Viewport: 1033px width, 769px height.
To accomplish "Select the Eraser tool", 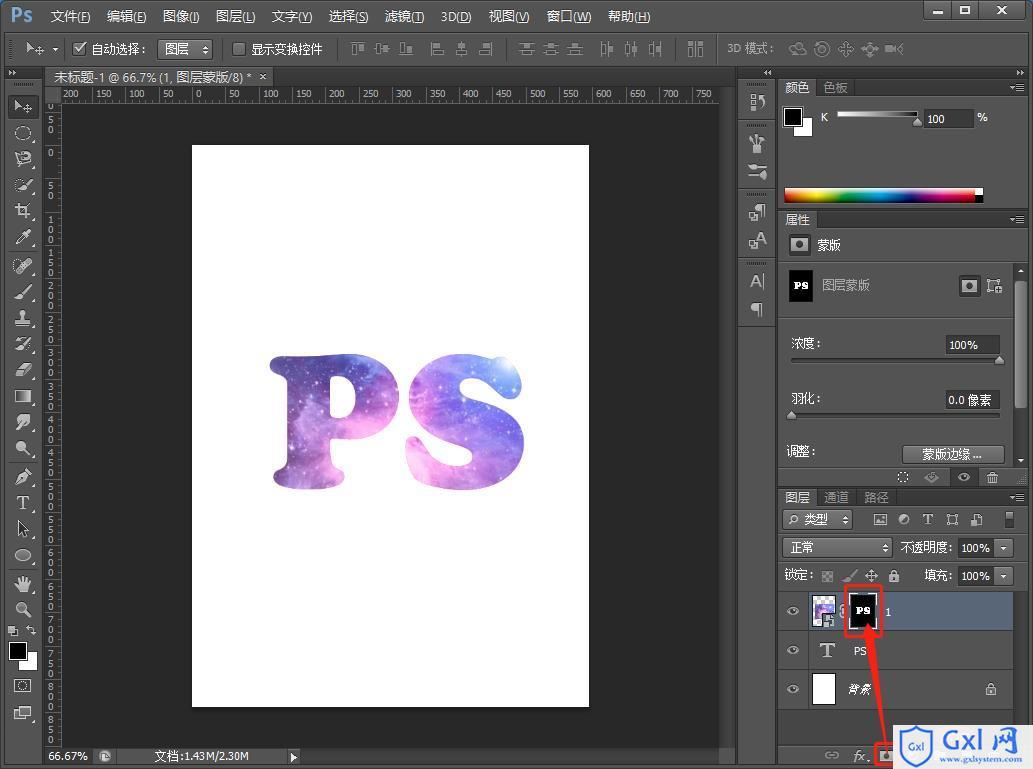I will 22,370.
